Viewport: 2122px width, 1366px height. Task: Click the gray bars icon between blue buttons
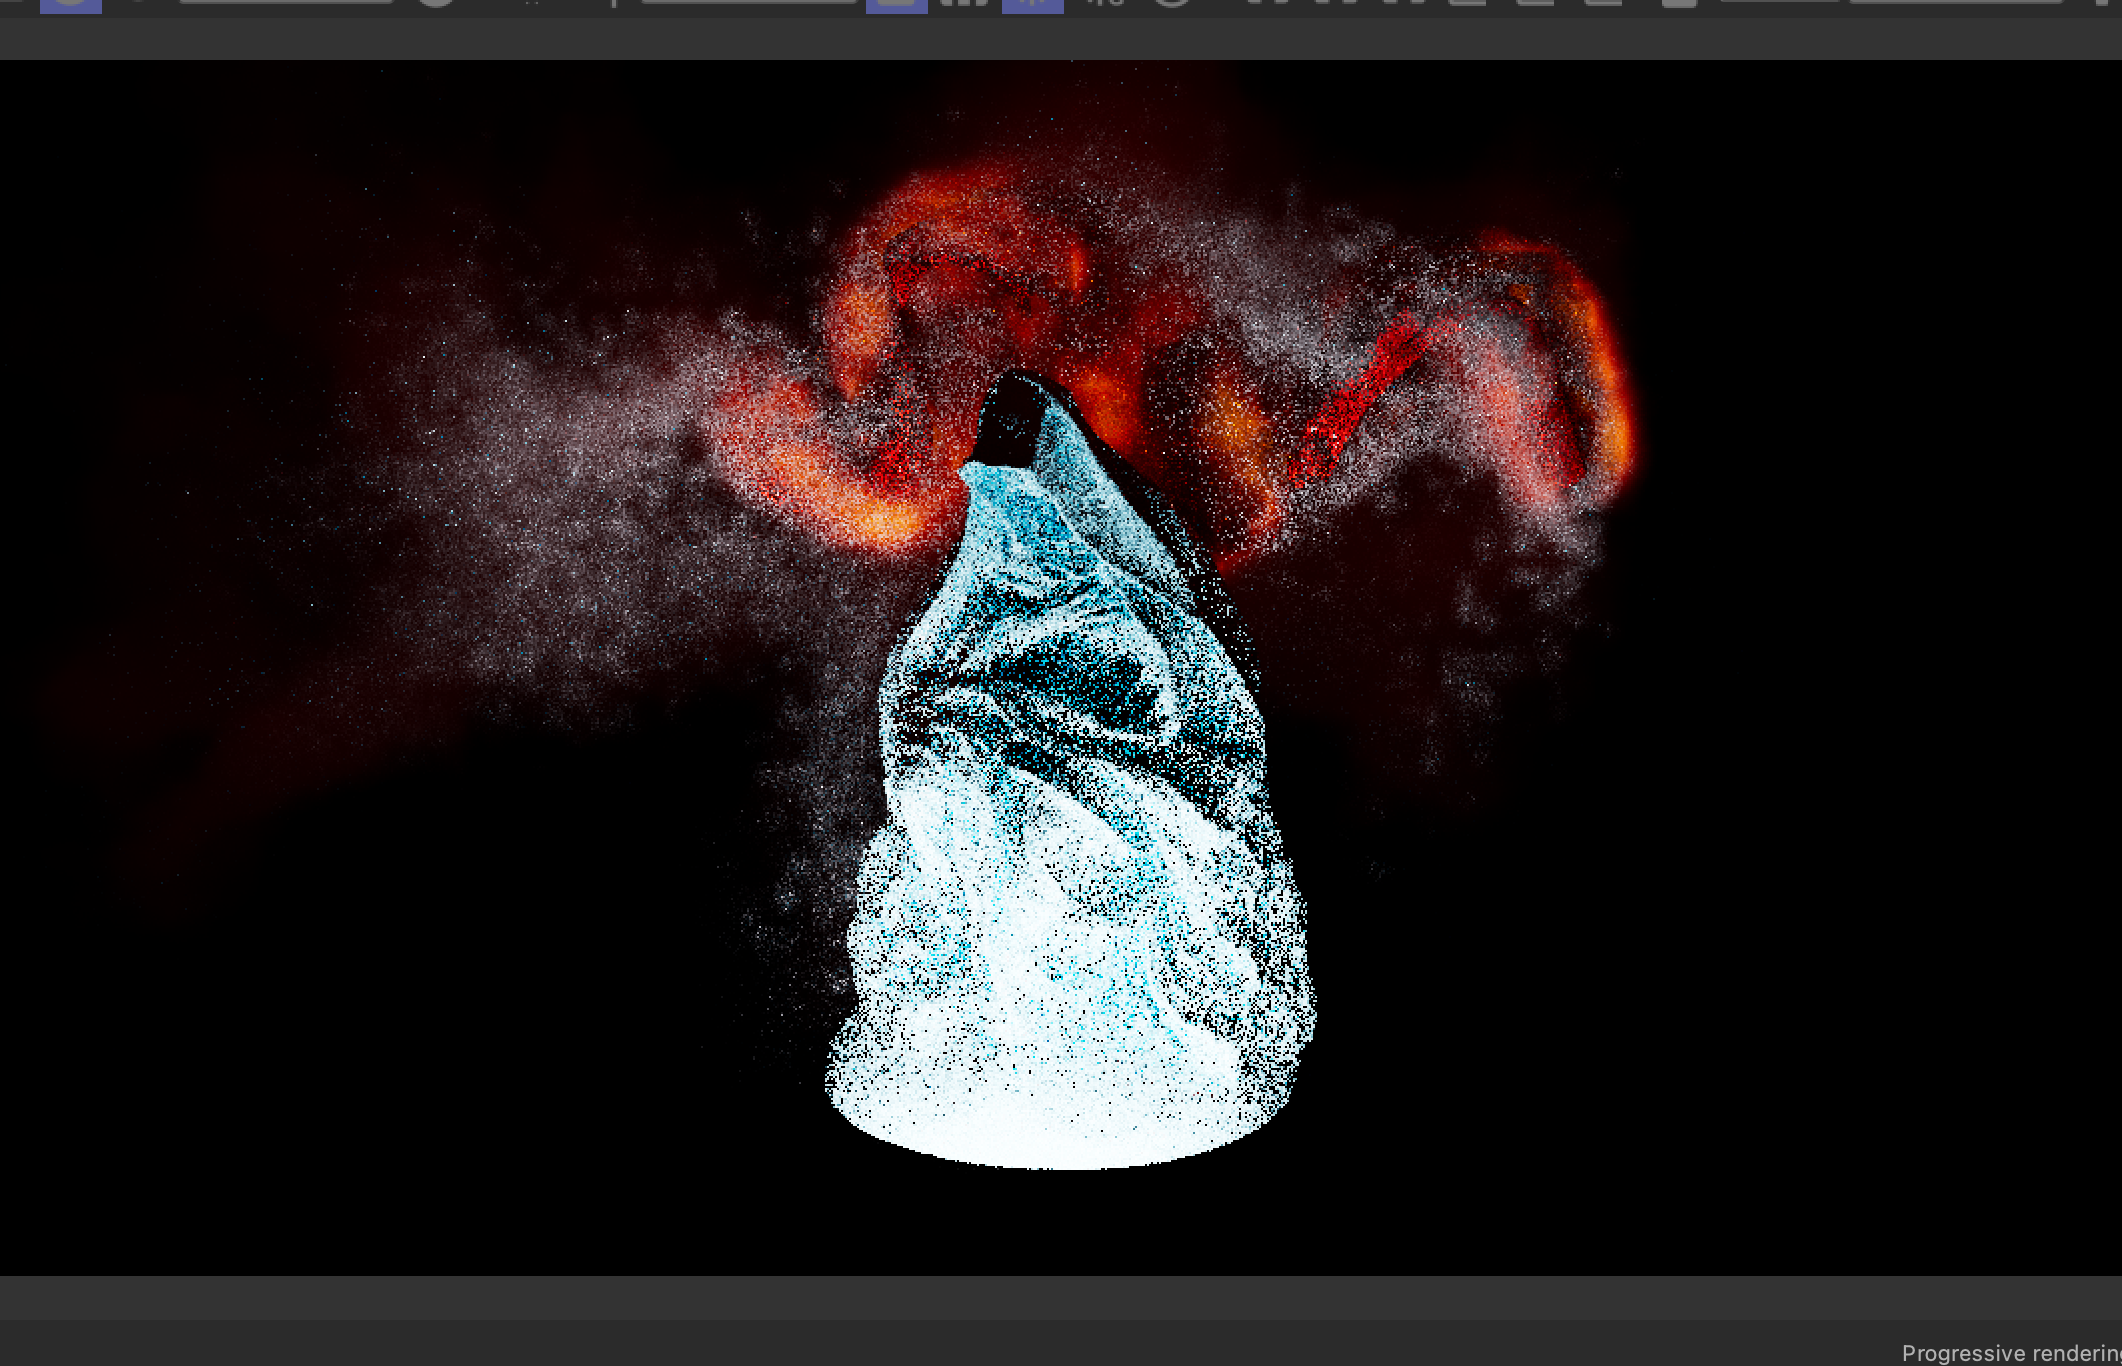963,4
